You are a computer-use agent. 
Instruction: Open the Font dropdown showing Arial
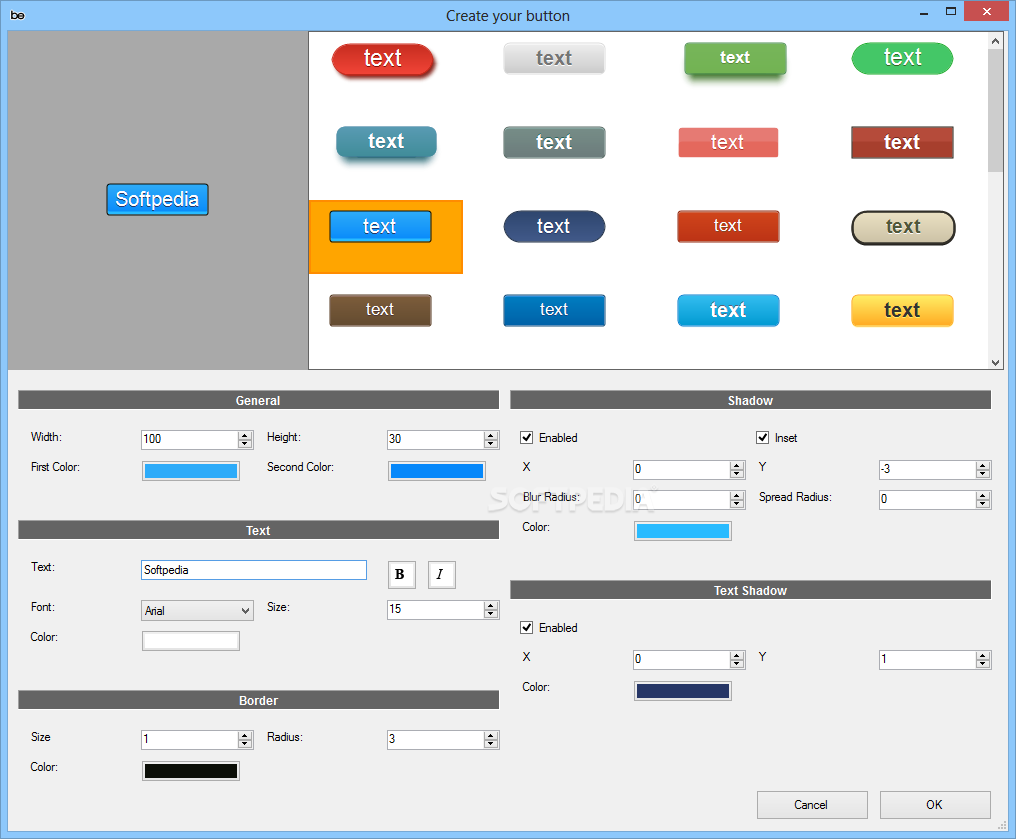pyautogui.click(x=197, y=610)
